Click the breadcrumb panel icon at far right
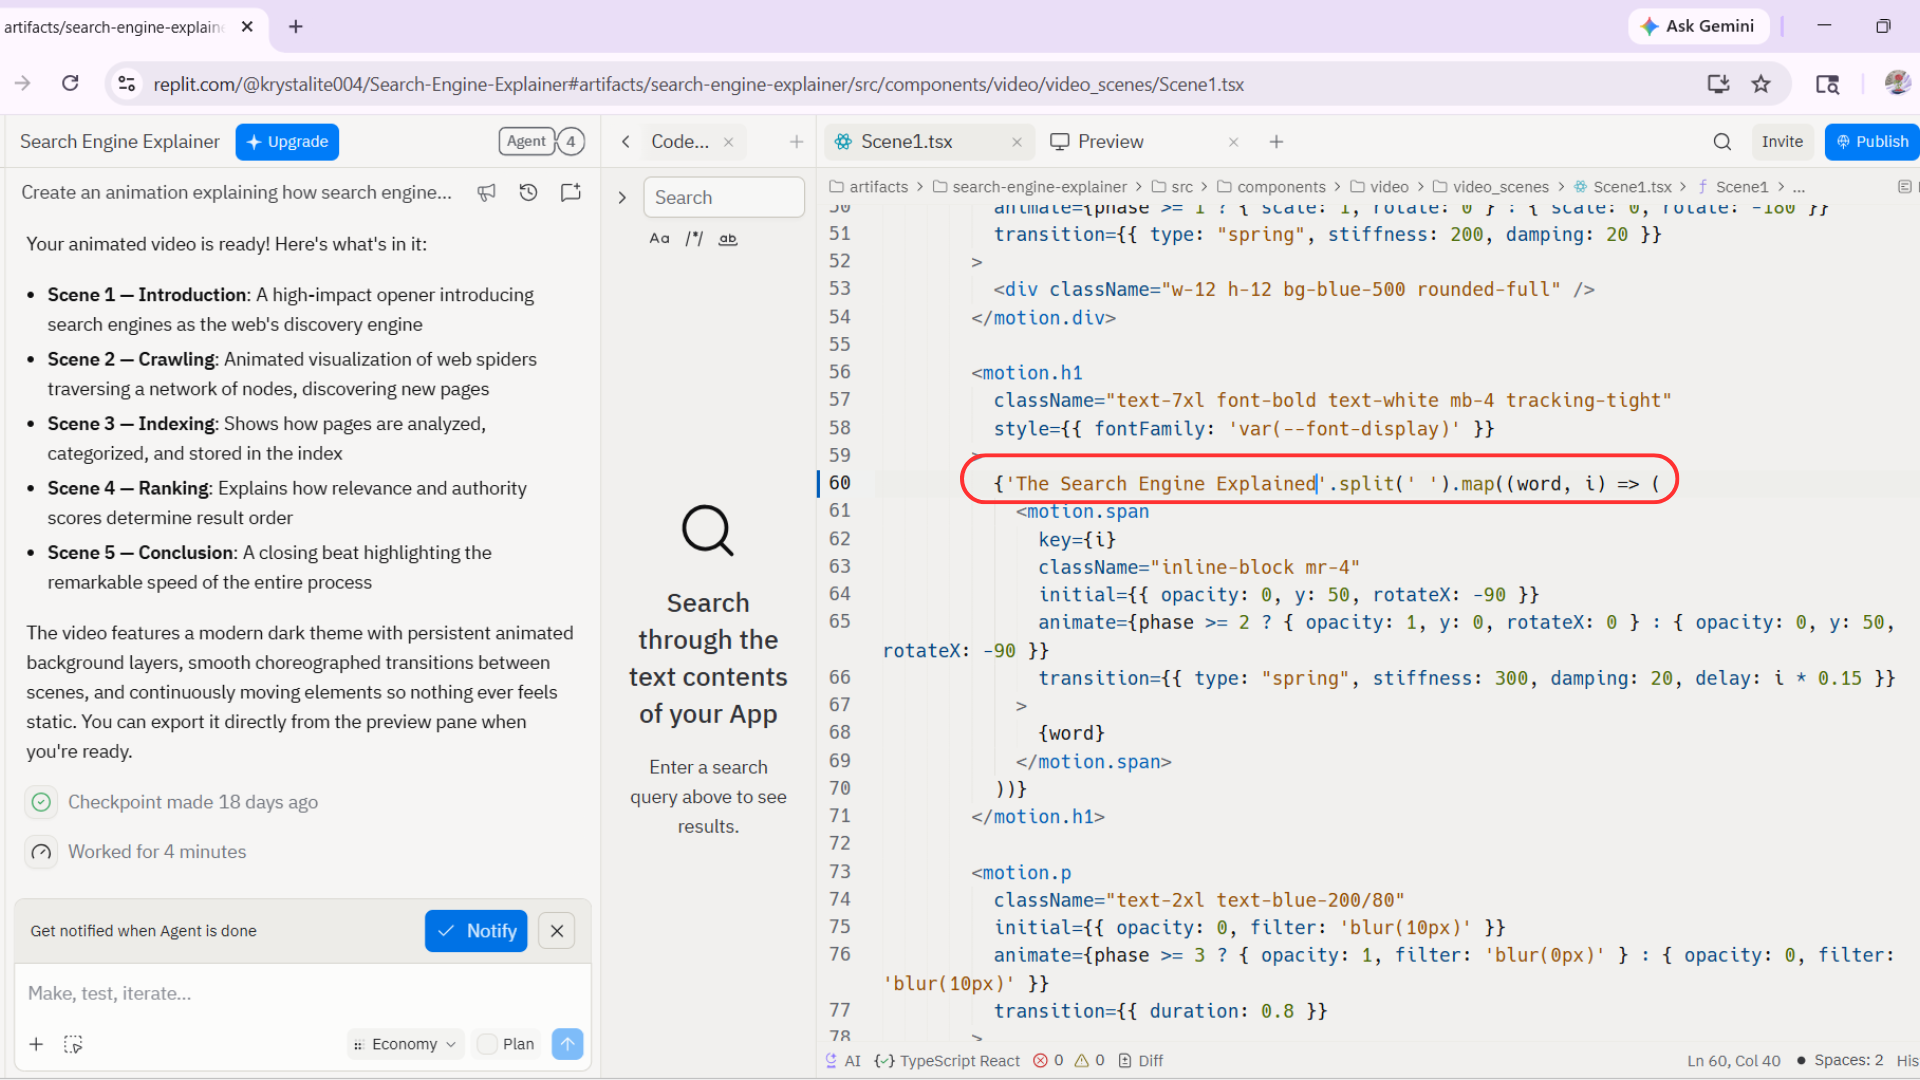 1904,187
